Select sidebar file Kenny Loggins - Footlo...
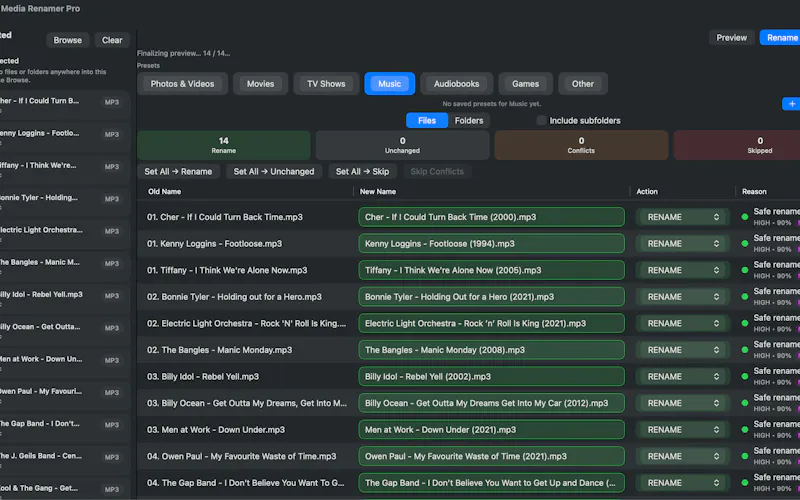 (x=64, y=137)
